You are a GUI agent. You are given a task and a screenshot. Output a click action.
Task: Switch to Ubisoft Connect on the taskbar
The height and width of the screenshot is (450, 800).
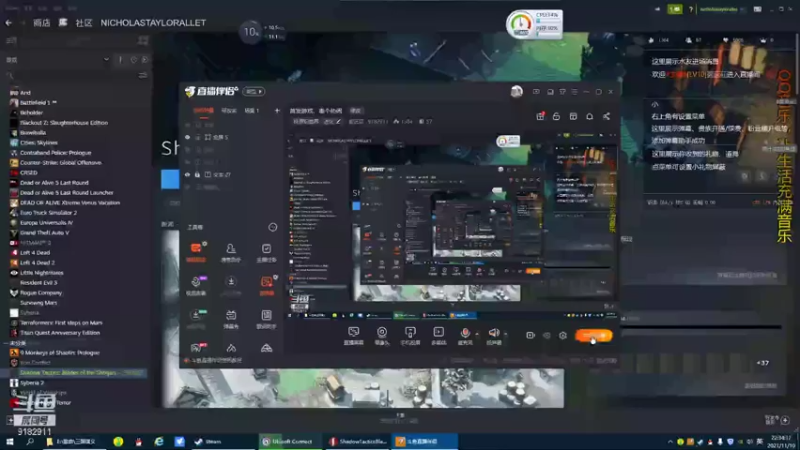tap(288, 441)
